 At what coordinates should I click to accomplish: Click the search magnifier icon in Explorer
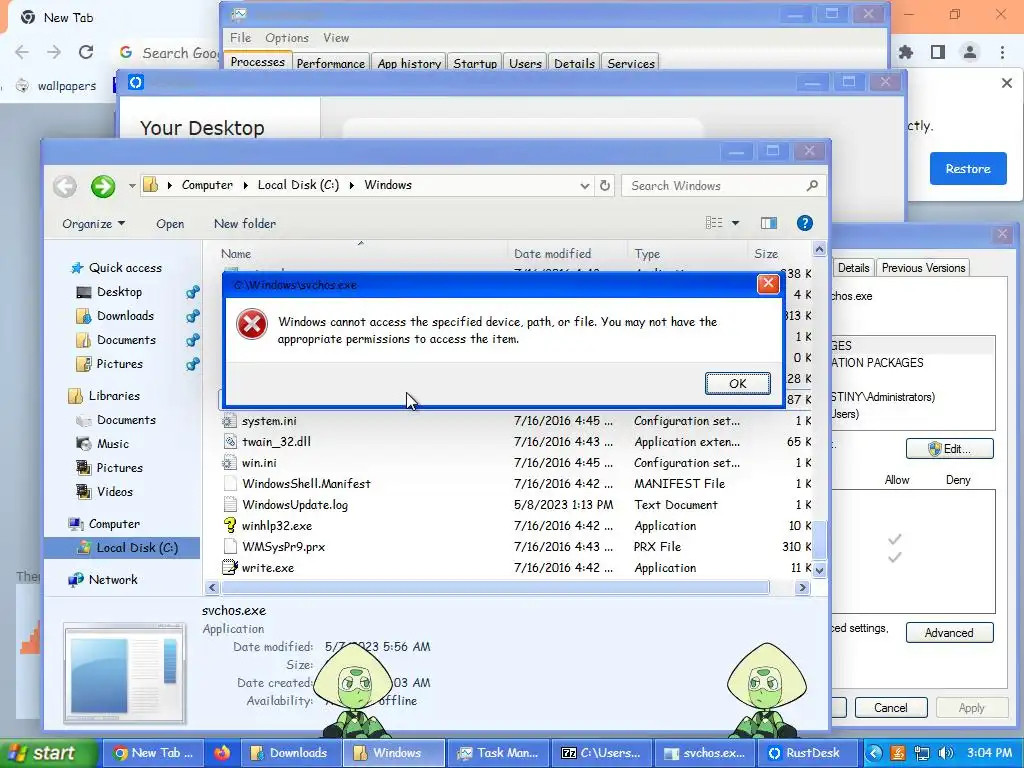812,185
